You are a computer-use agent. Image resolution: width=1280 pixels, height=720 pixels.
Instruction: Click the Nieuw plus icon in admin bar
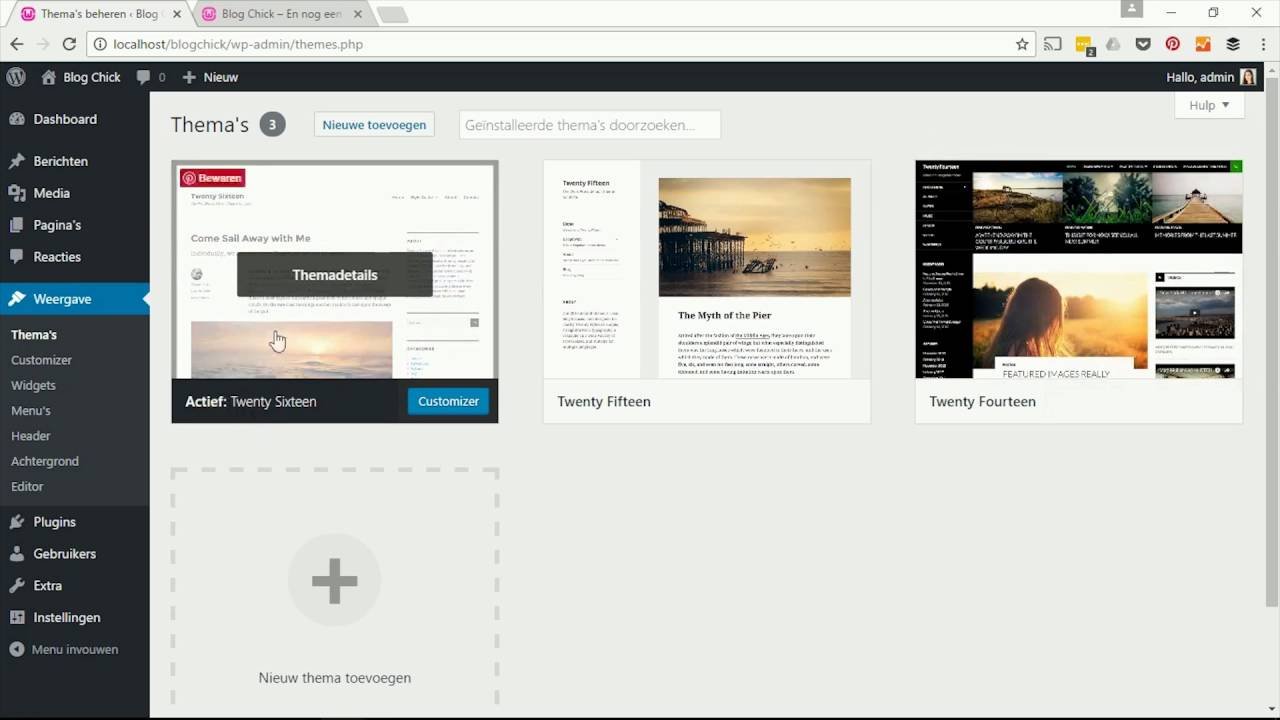pos(190,77)
